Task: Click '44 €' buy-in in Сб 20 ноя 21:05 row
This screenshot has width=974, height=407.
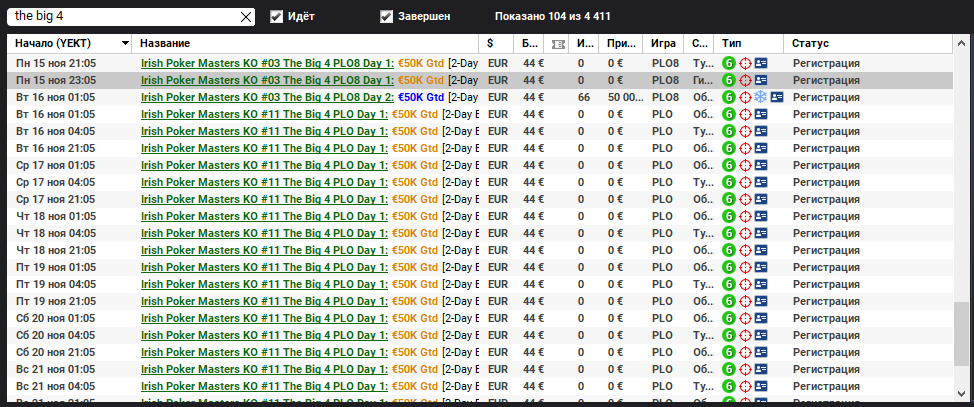Action: (533, 352)
